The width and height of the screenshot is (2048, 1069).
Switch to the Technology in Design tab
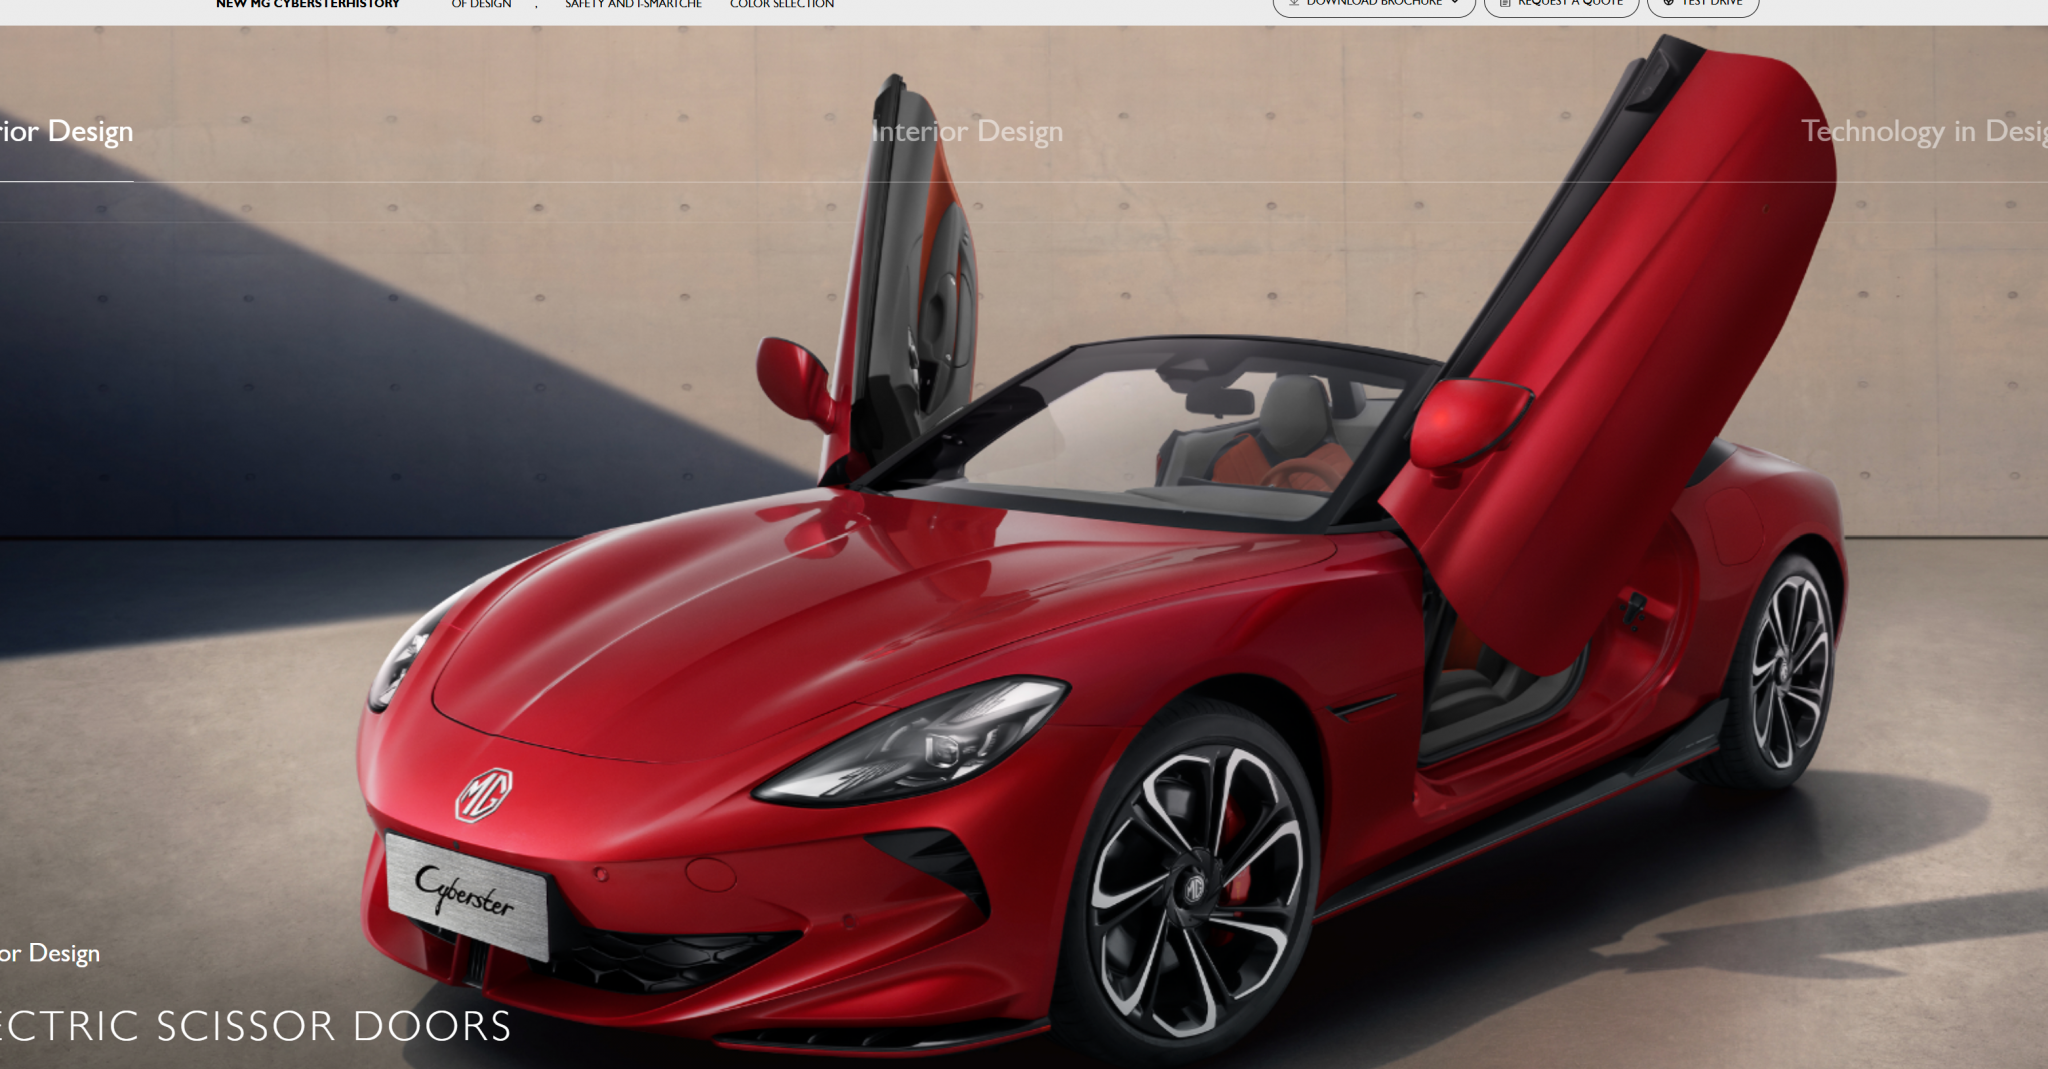tap(1922, 131)
